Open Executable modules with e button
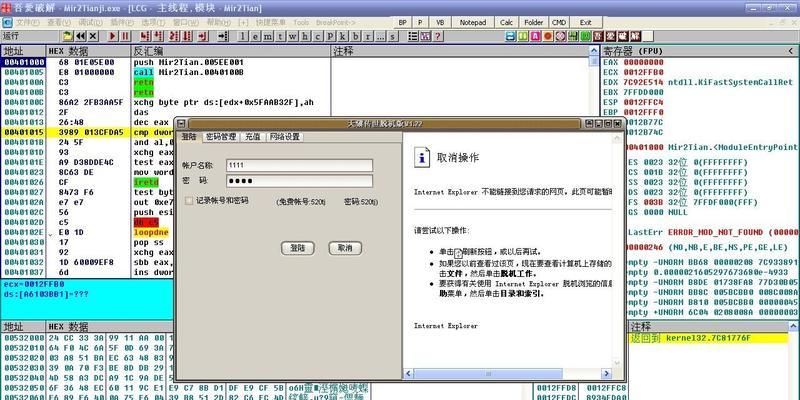Image resolution: width=800 pixels, height=400 pixels. [255, 36]
